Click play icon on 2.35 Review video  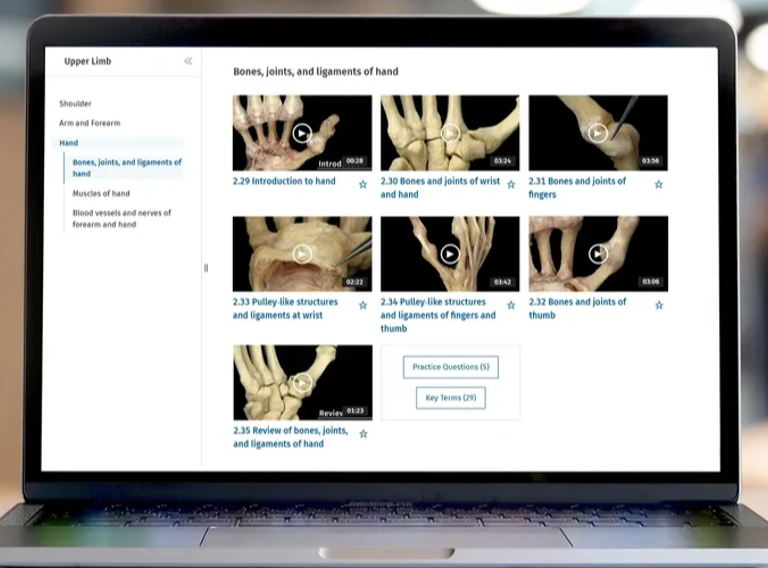(x=302, y=382)
